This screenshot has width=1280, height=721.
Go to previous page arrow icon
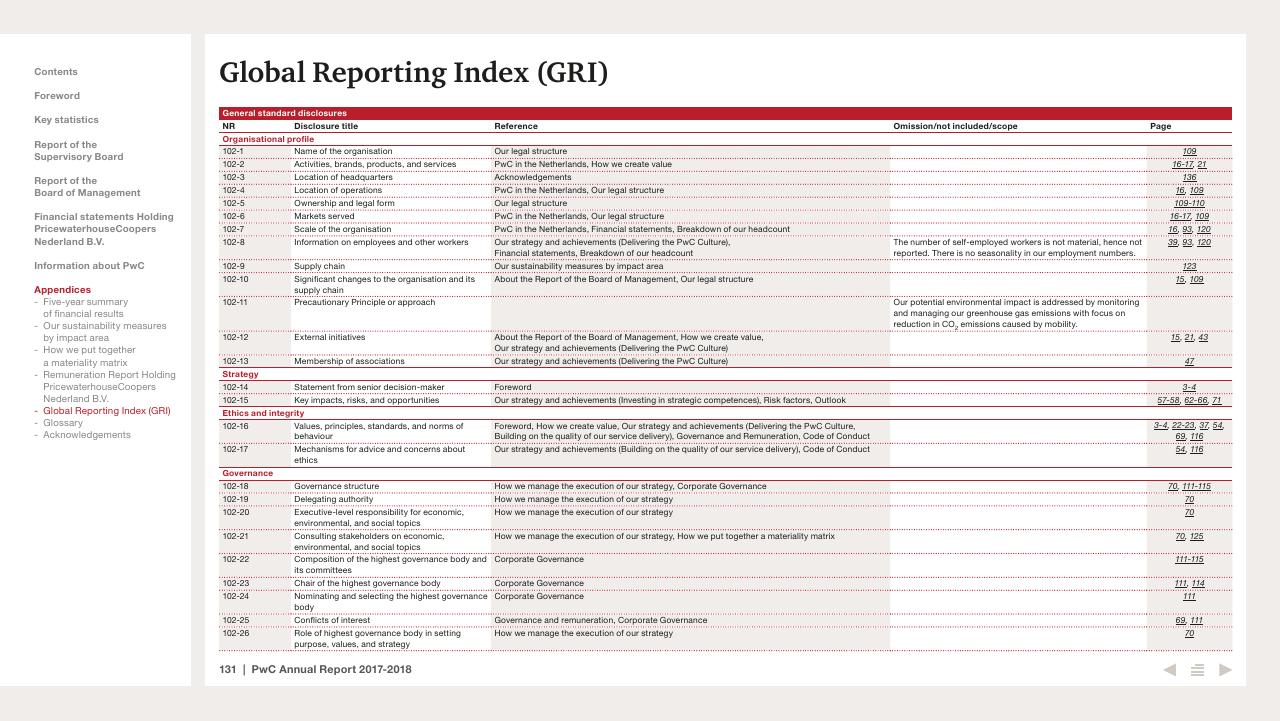tap(1169, 670)
